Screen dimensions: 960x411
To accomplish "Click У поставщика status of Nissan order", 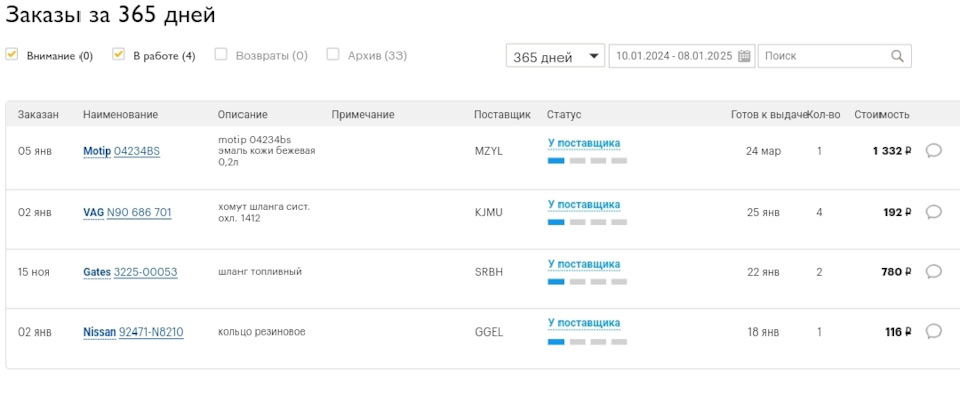I will 584,323.
